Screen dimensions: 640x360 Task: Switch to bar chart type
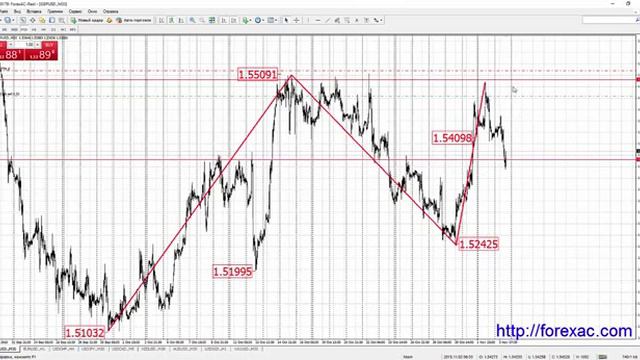click(162, 20)
